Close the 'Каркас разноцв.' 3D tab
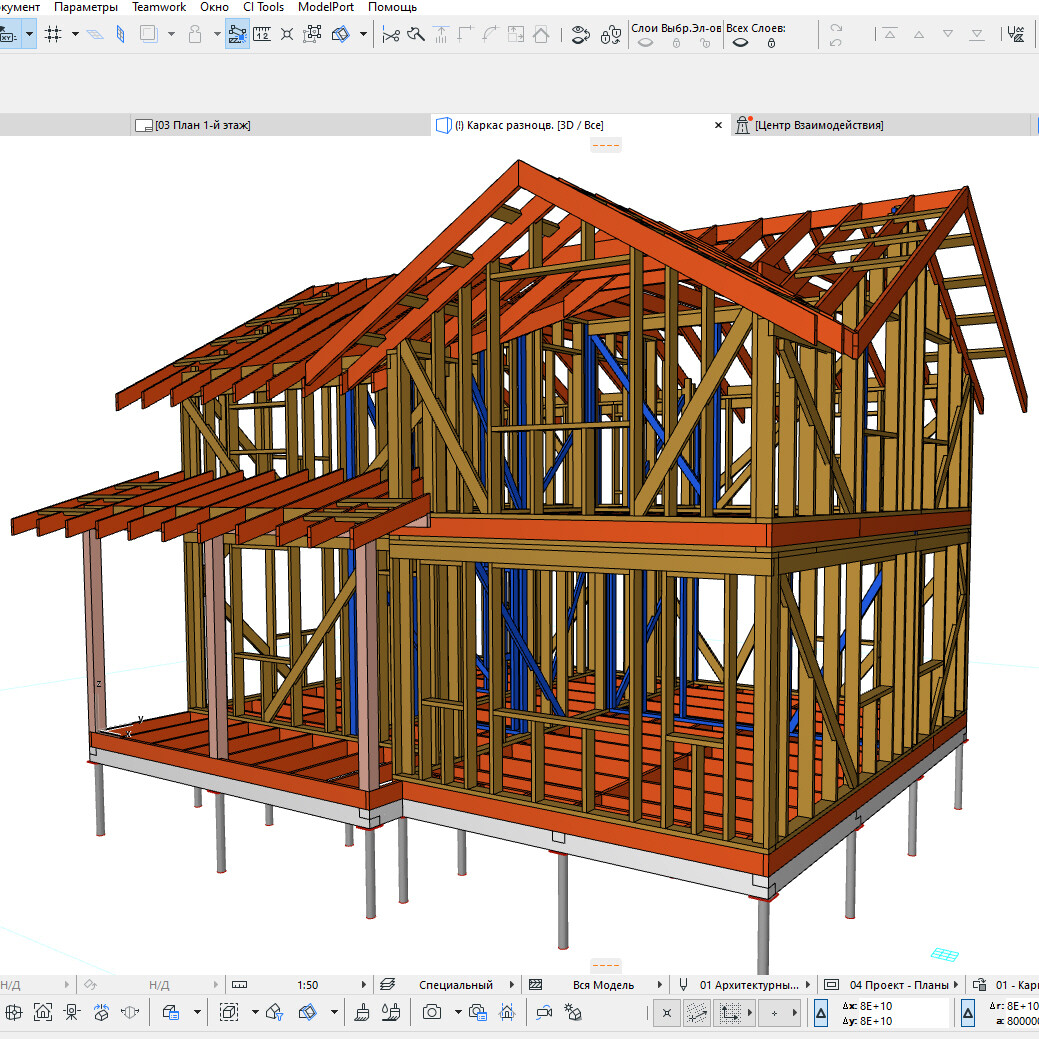The image size is (1039, 1039). pyautogui.click(x=717, y=125)
